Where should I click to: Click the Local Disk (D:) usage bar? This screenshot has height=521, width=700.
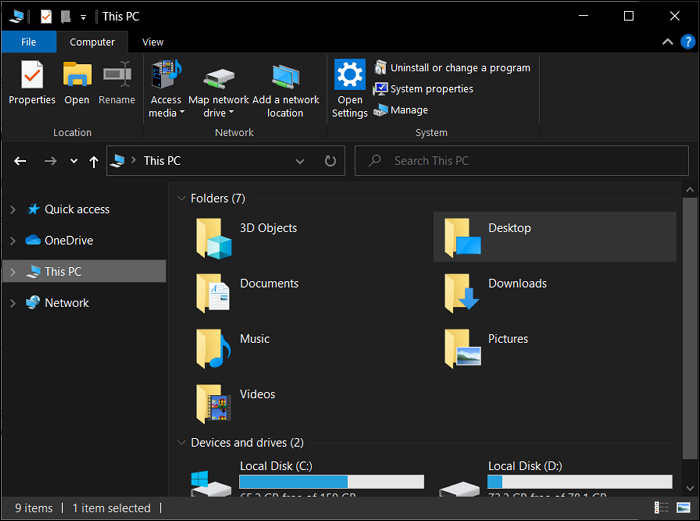(579, 482)
